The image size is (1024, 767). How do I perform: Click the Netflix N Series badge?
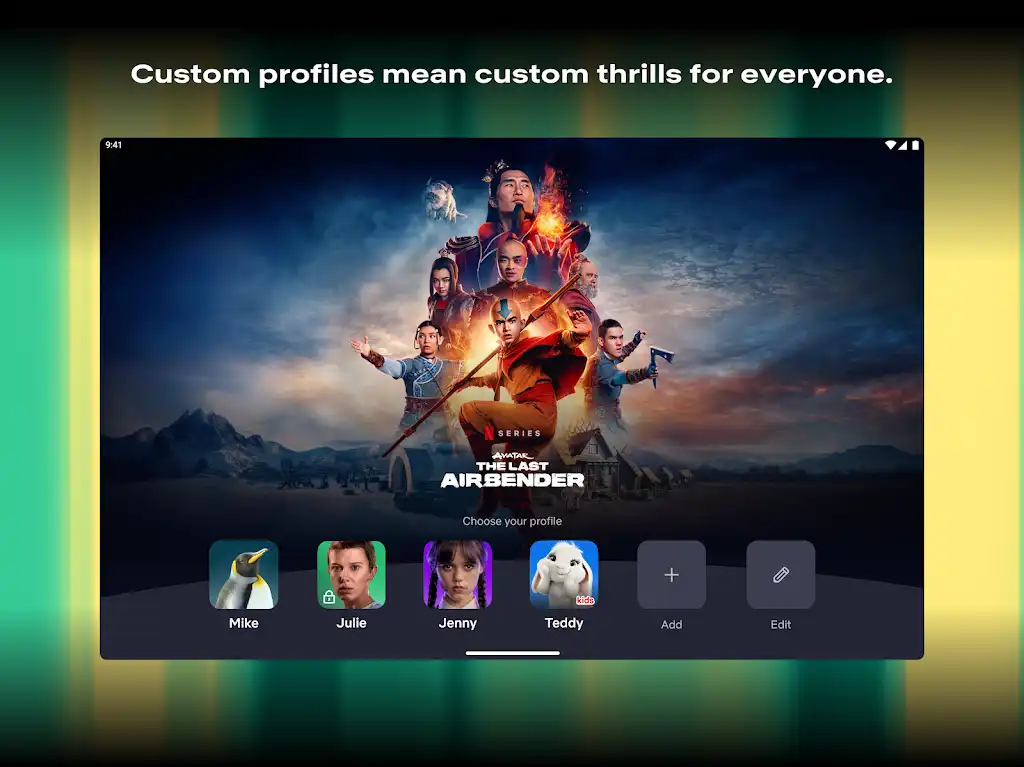(513, 432)
